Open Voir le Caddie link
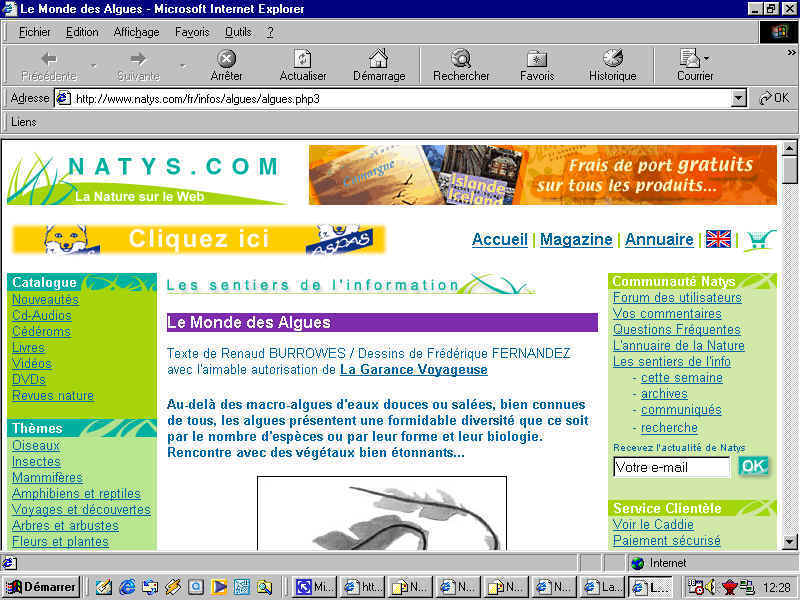This screenshot has width=800, height=600. coord(653,524)
